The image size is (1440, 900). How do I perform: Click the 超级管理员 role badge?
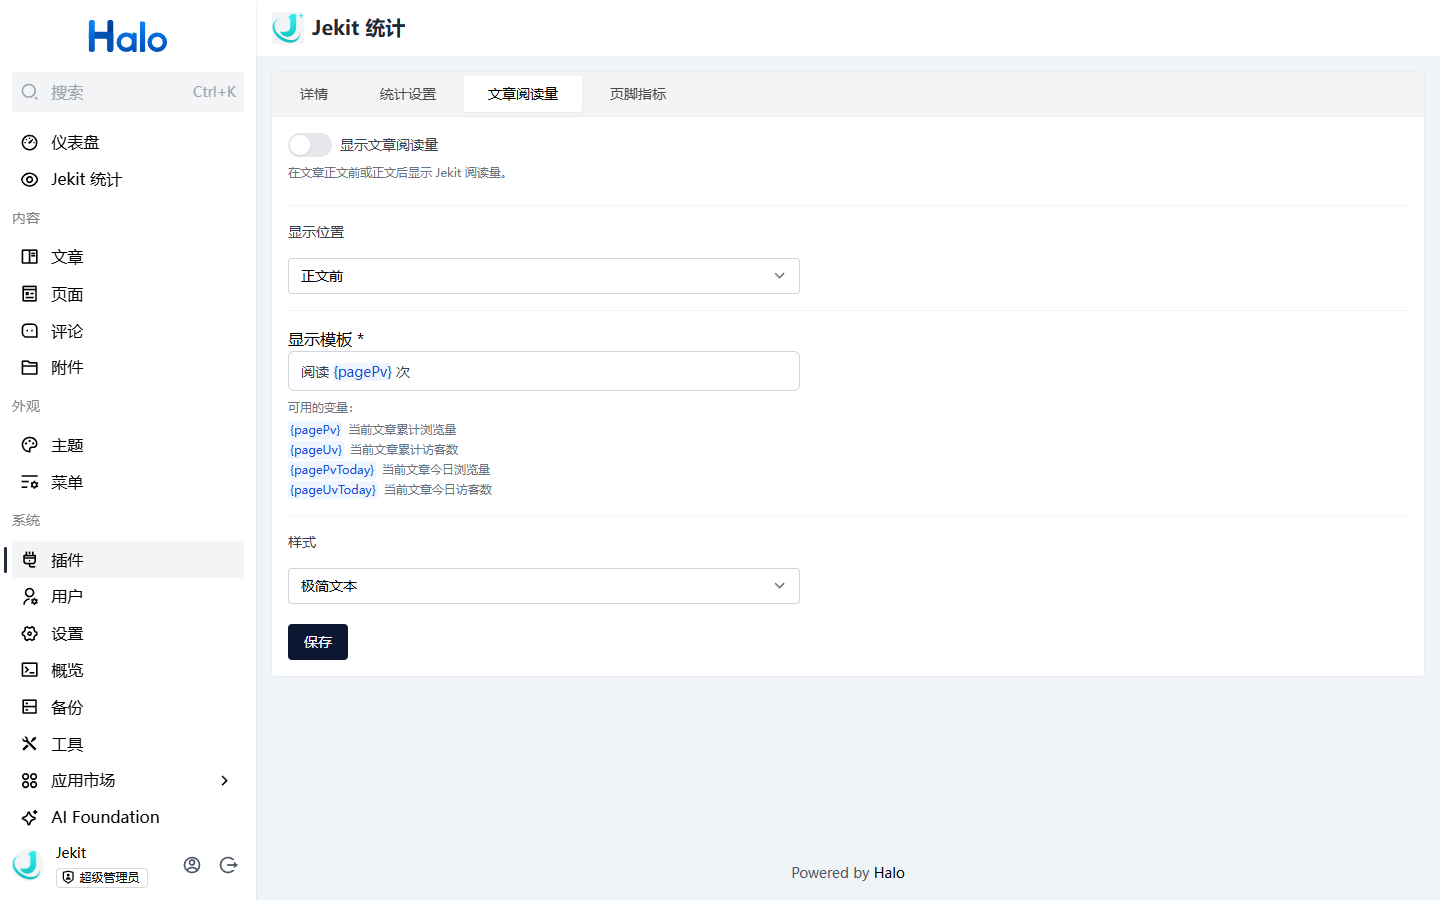point(102,878)
